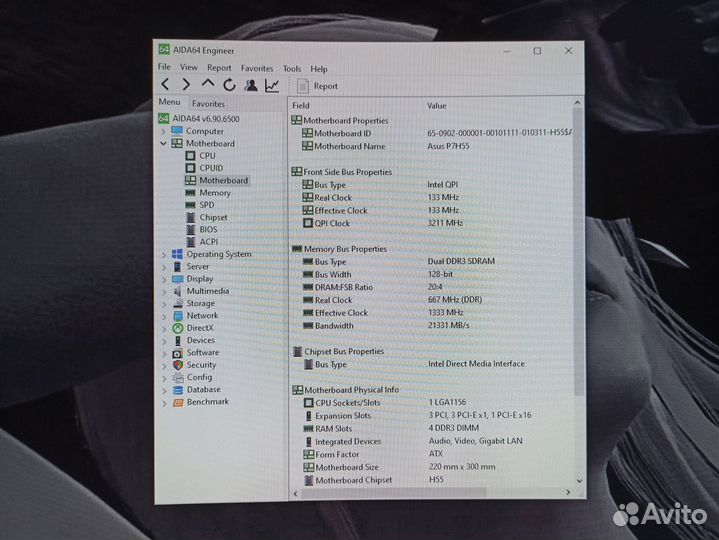This screenshot has width=719, height=540.
Task: Open the File menu
Action: [164, 67]
